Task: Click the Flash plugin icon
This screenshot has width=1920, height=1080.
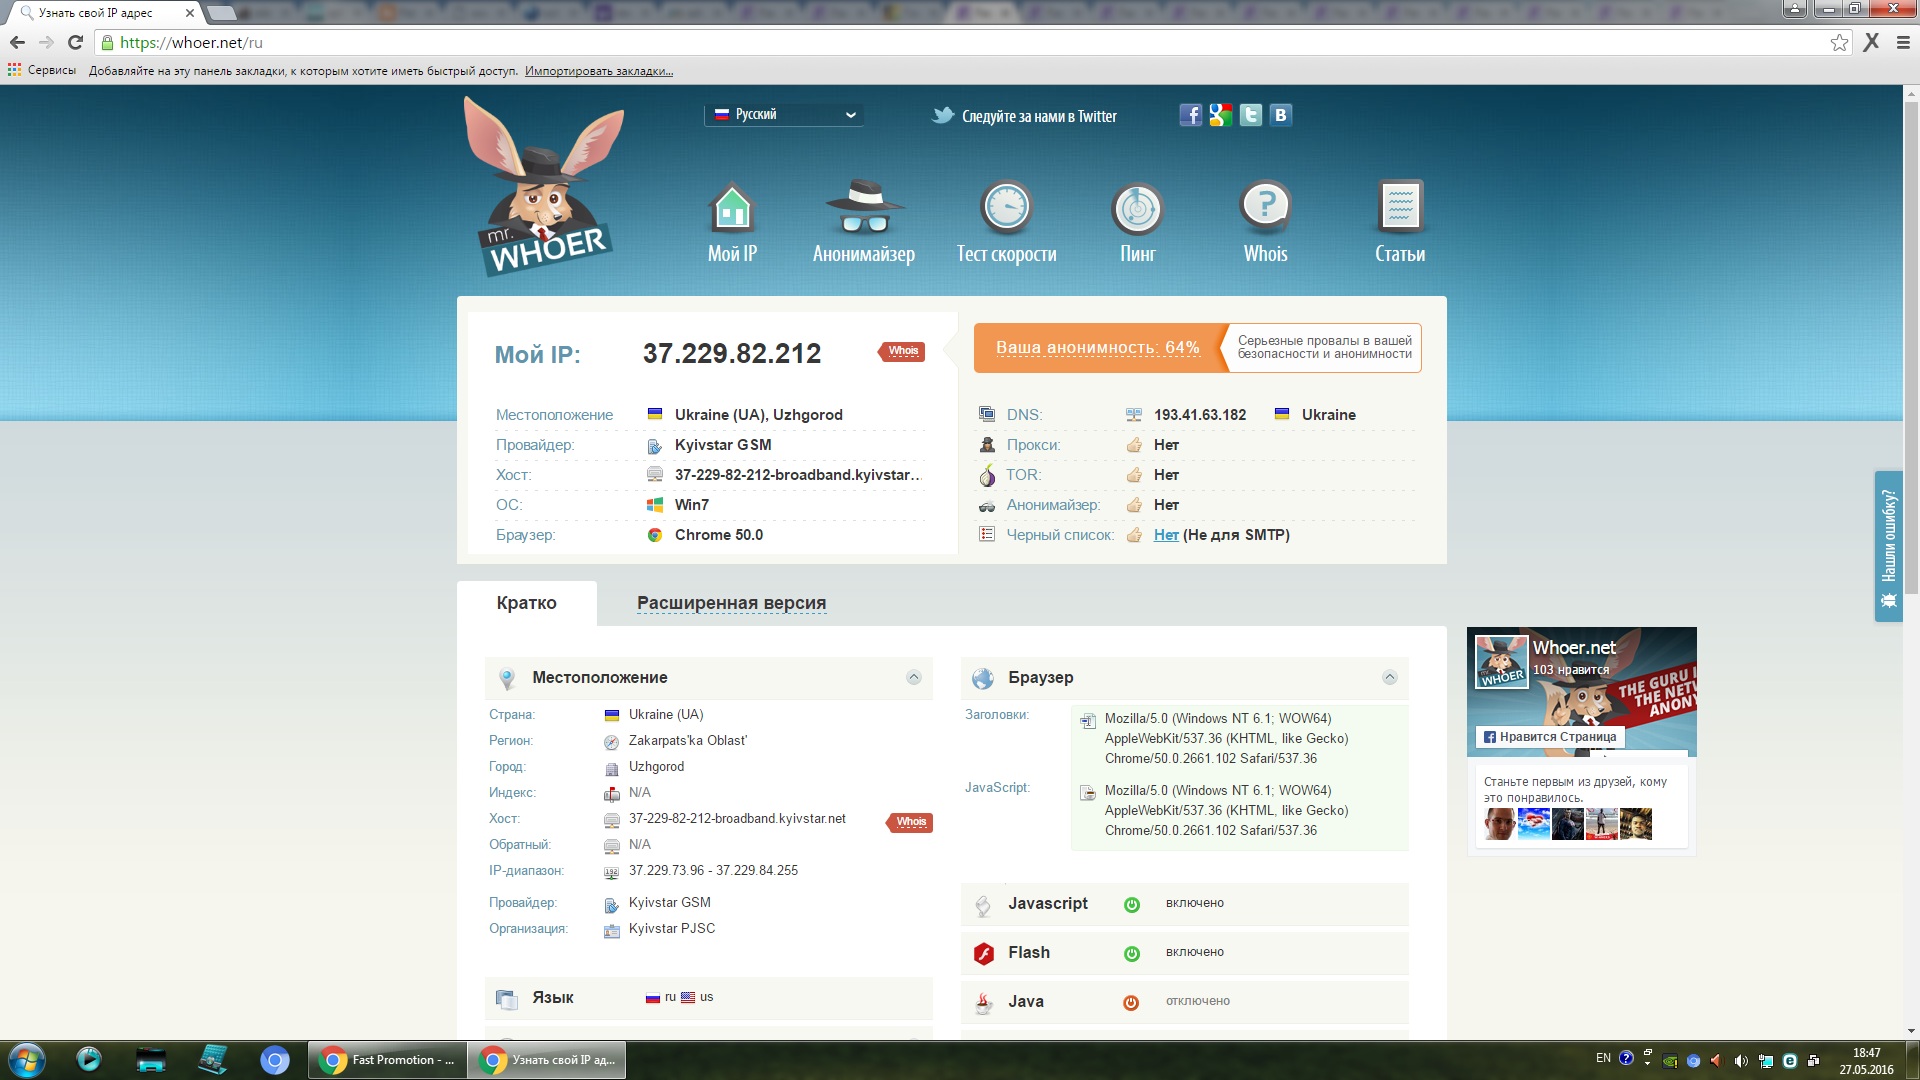Action: [x=984, y=953]
